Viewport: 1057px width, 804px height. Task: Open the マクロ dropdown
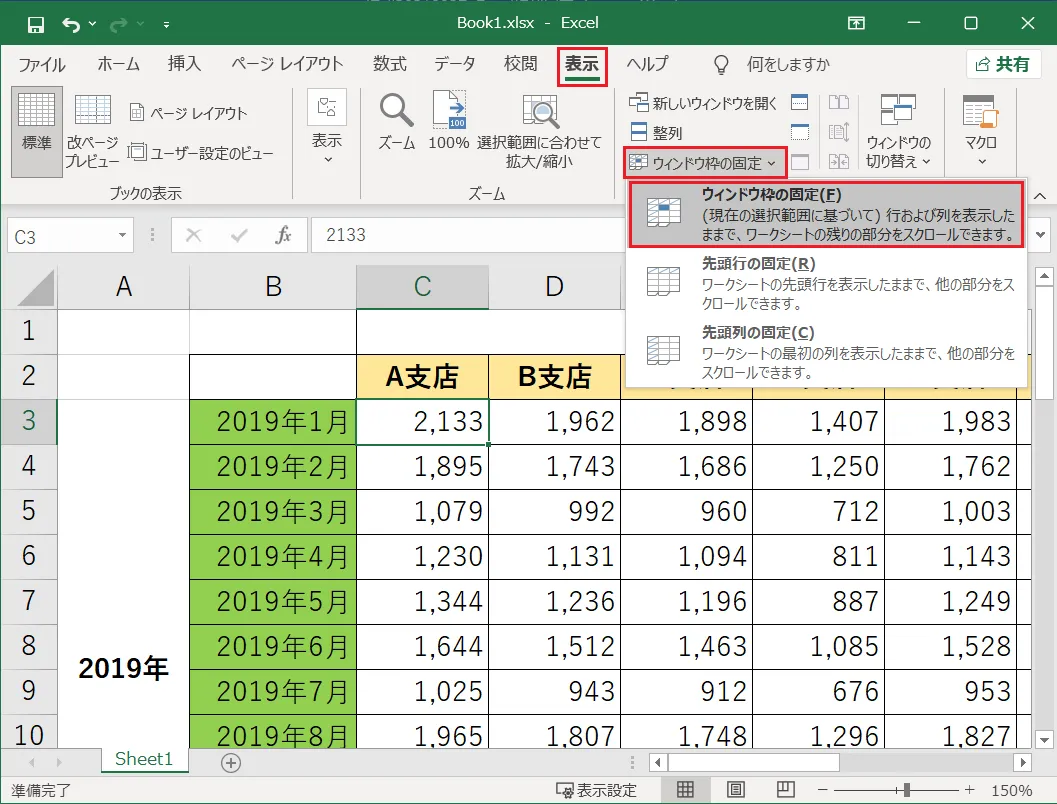[x=981, y=131]
